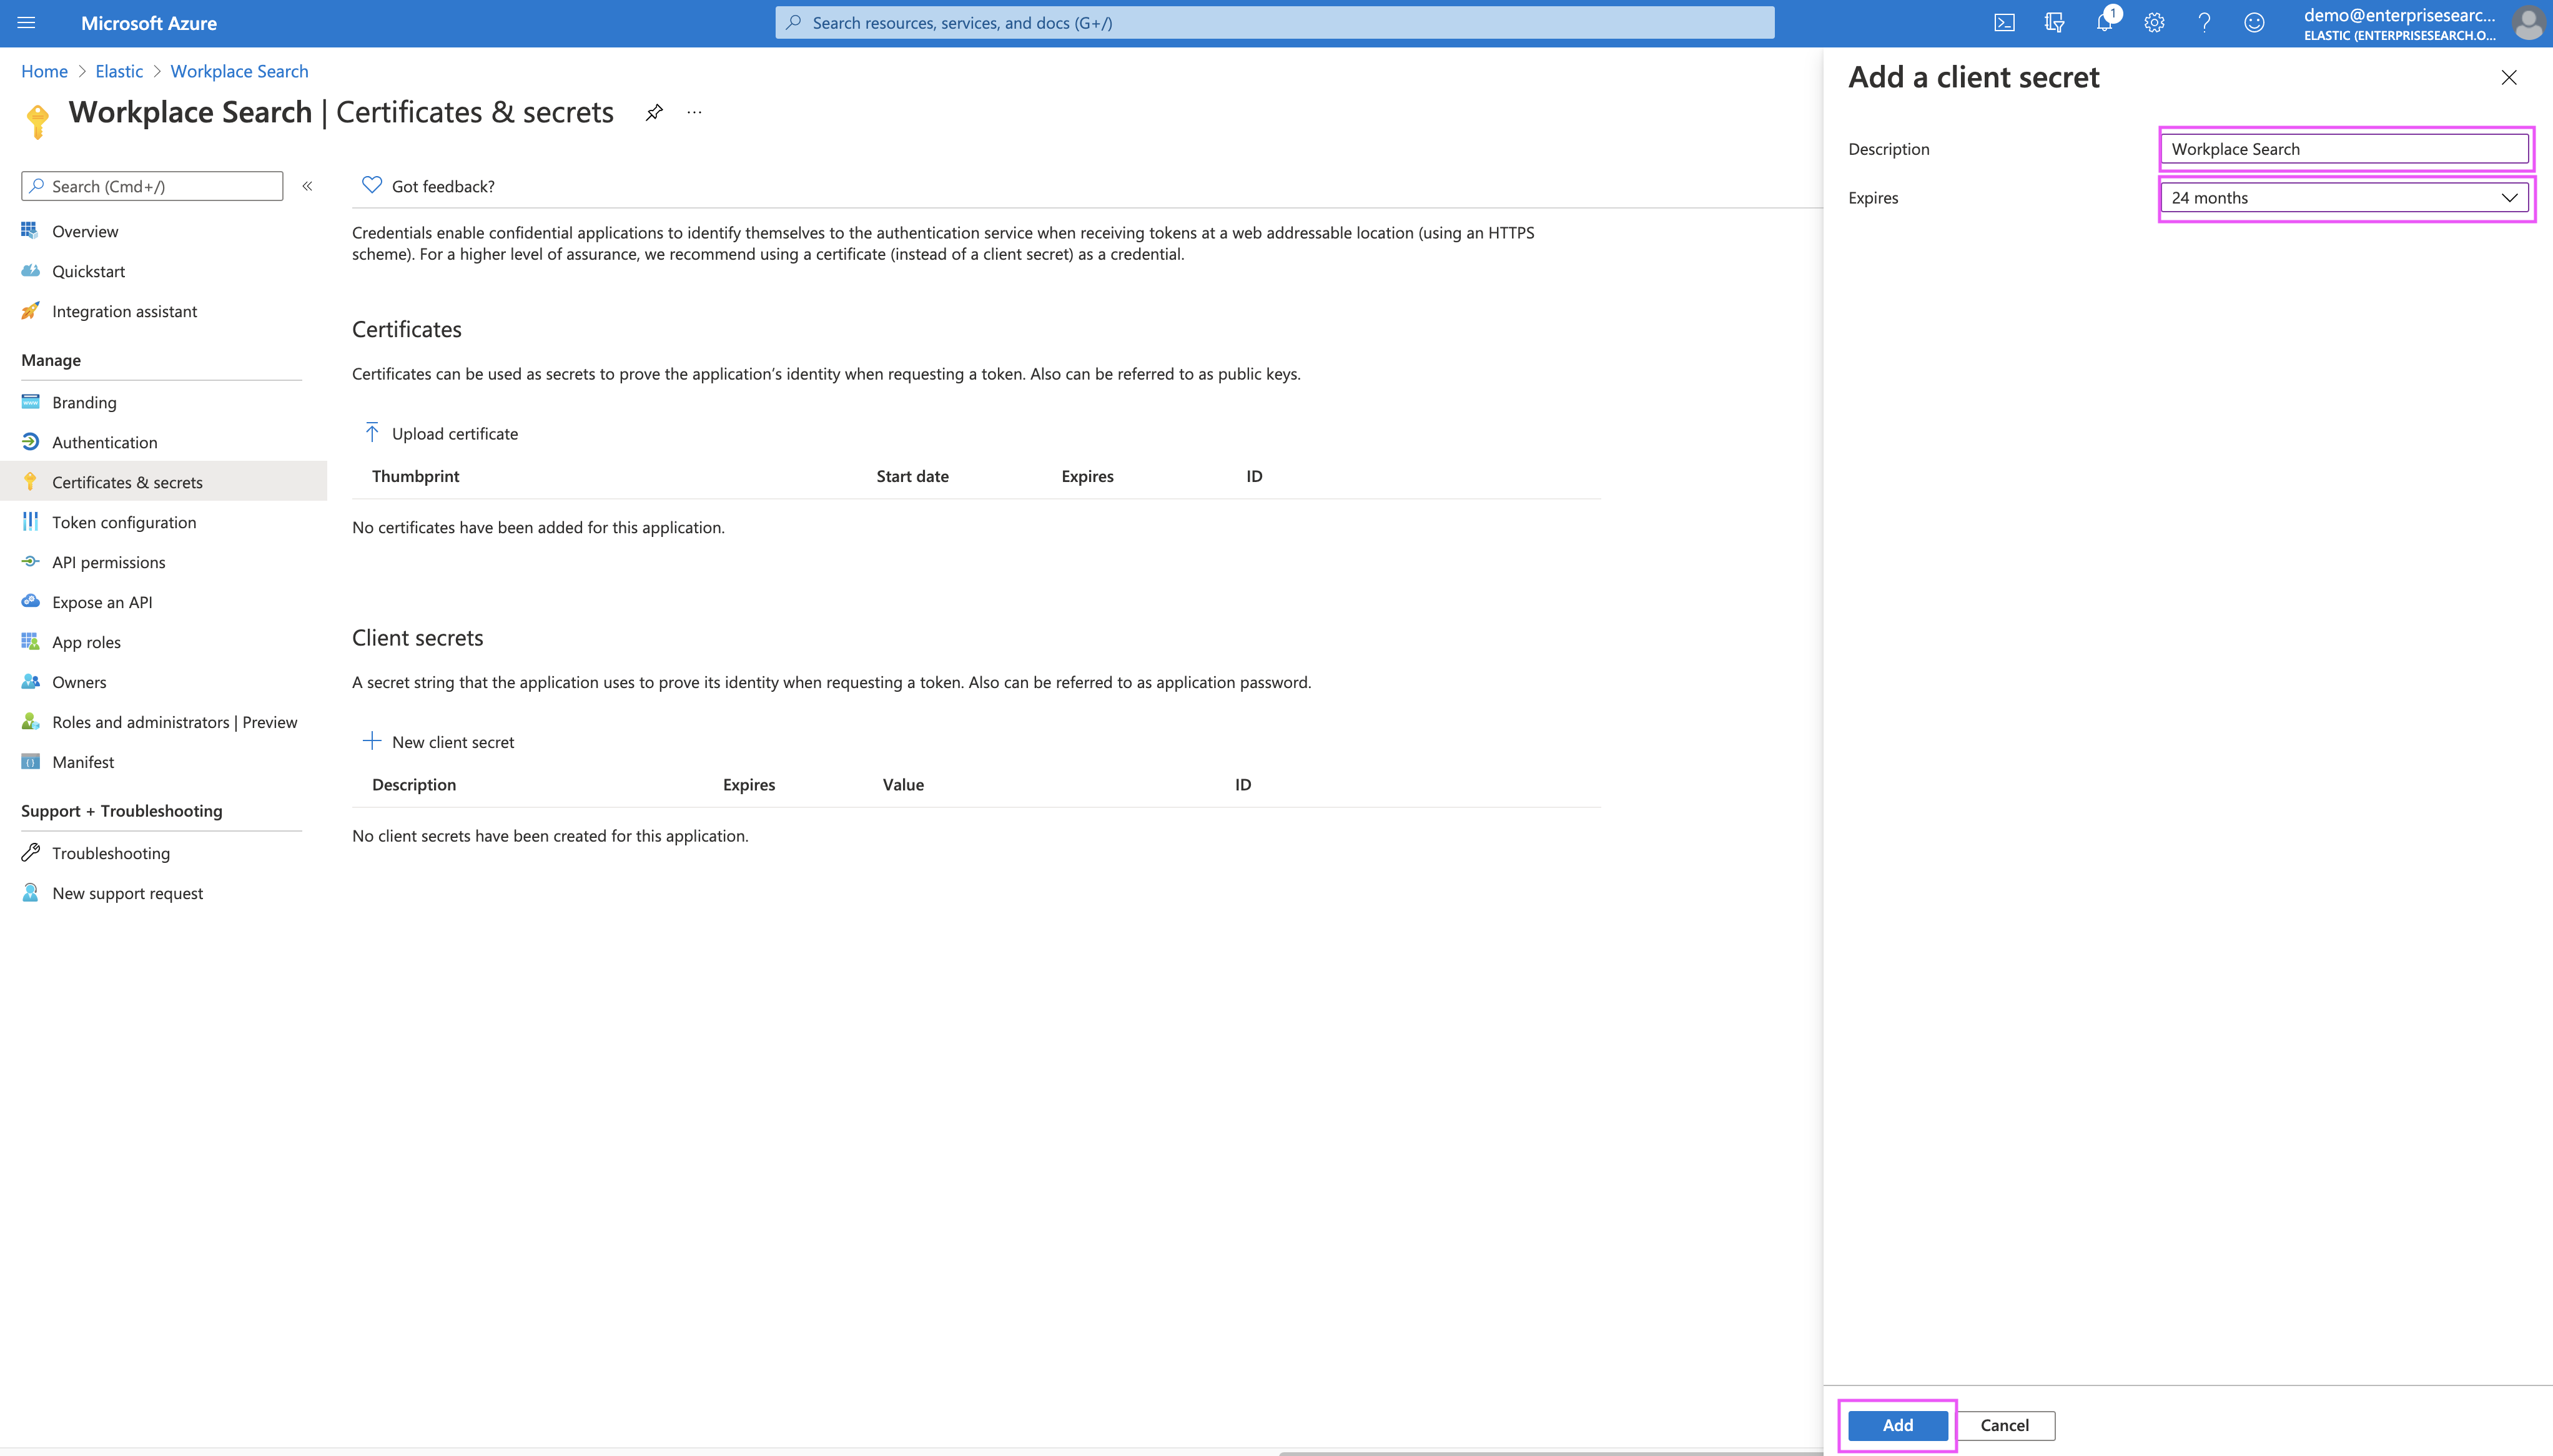Click the Elastic breadcrumb link
This screenshot has height=1456, width=2553.
tap(119, 71)
